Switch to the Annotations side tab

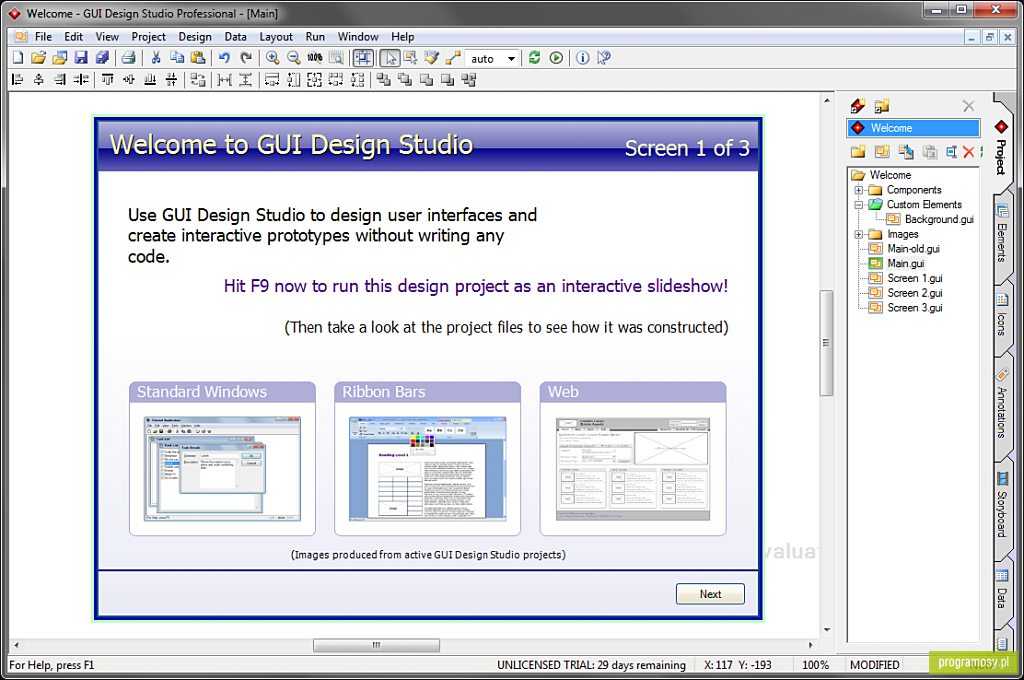click(1002, 405)
